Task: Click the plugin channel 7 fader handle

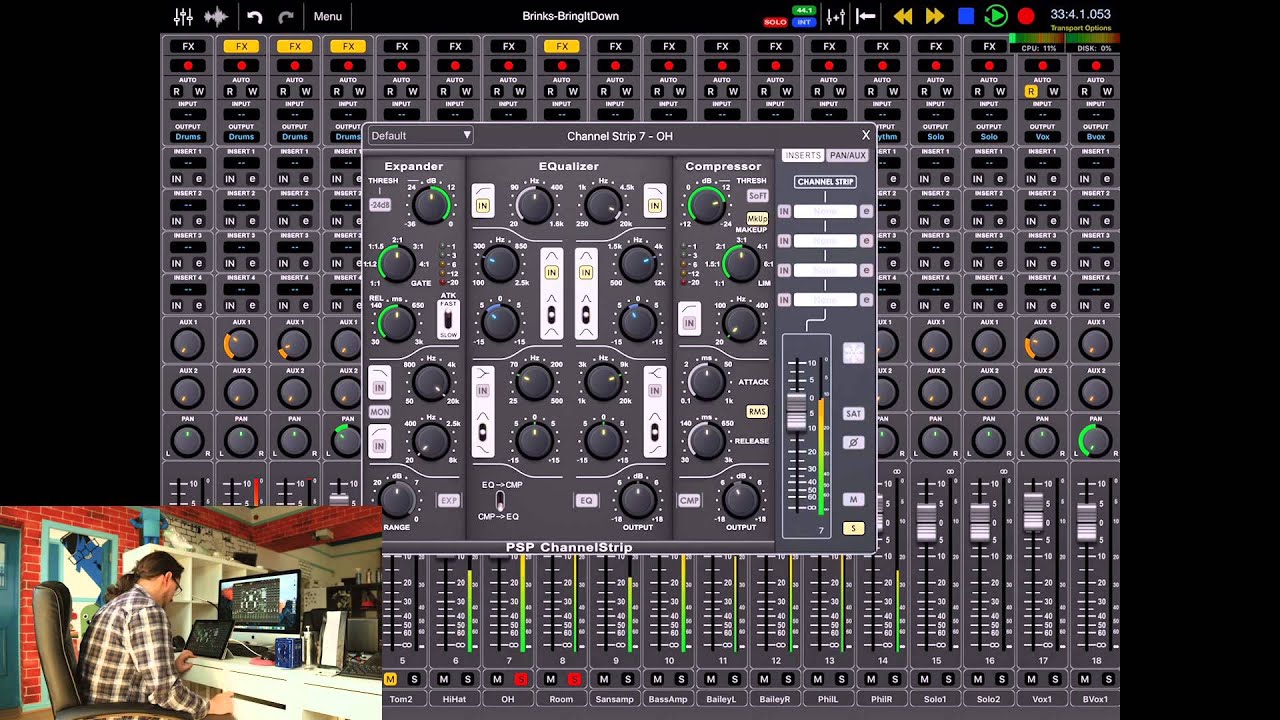Action: pos(798,412)
